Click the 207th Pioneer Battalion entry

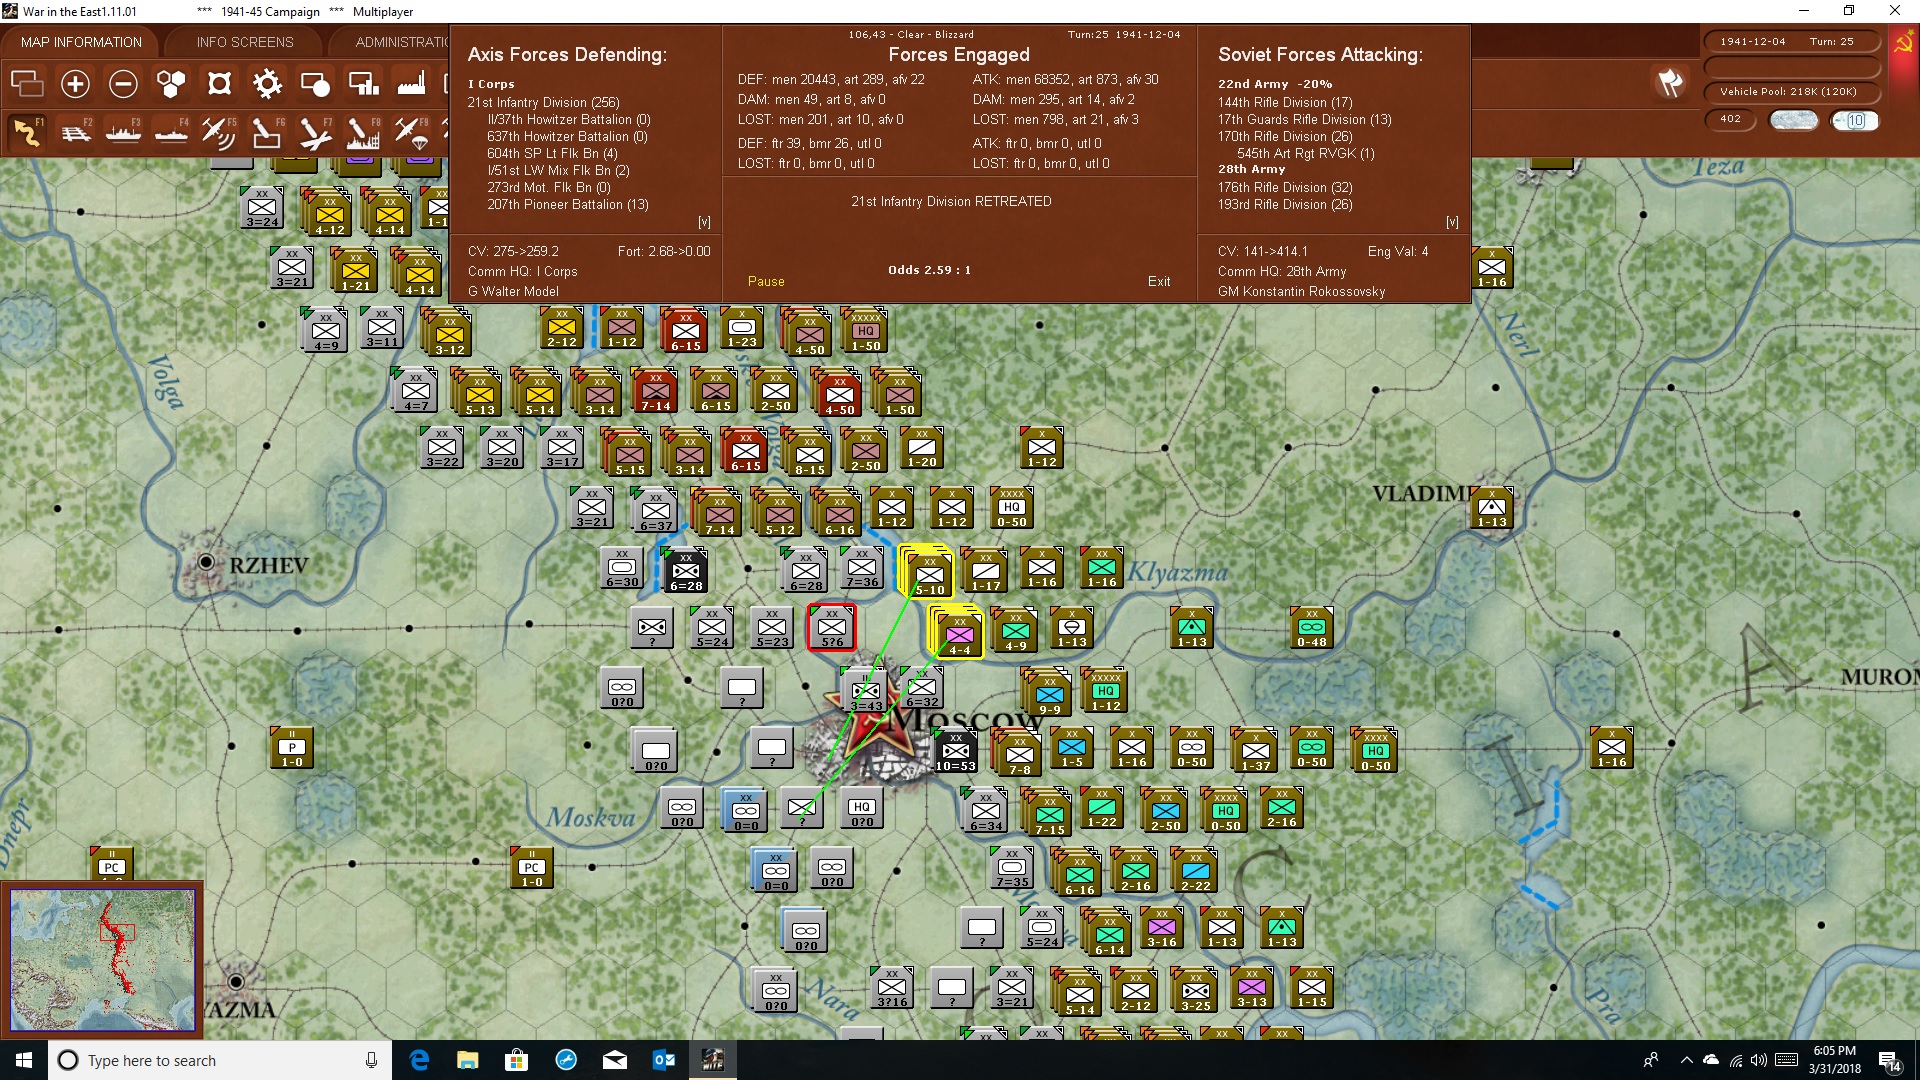pos(568,204)
